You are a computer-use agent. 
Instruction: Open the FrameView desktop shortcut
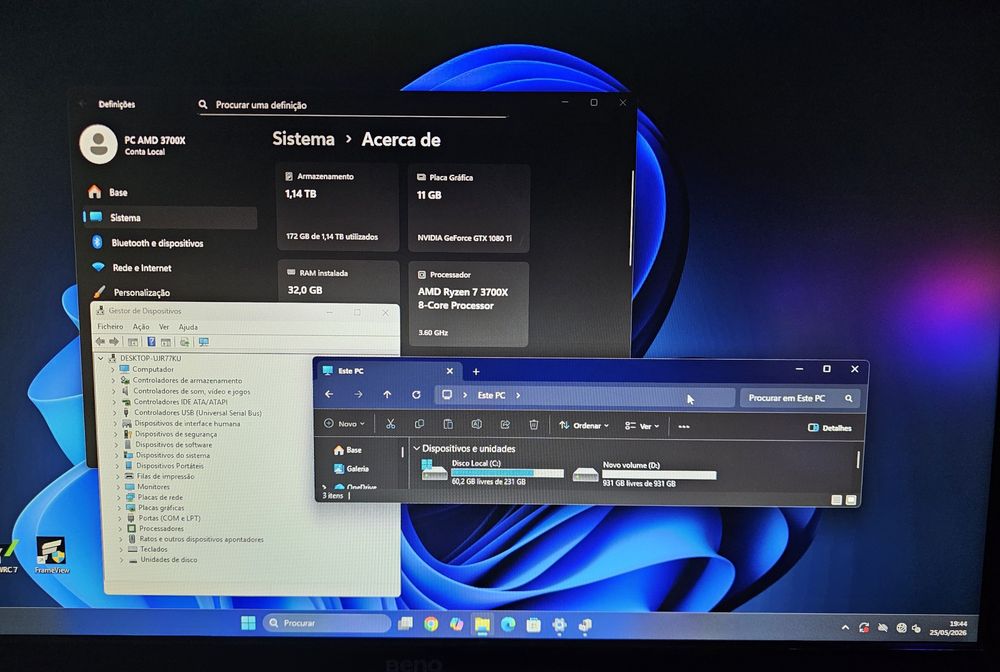click(x=52, y=555)
